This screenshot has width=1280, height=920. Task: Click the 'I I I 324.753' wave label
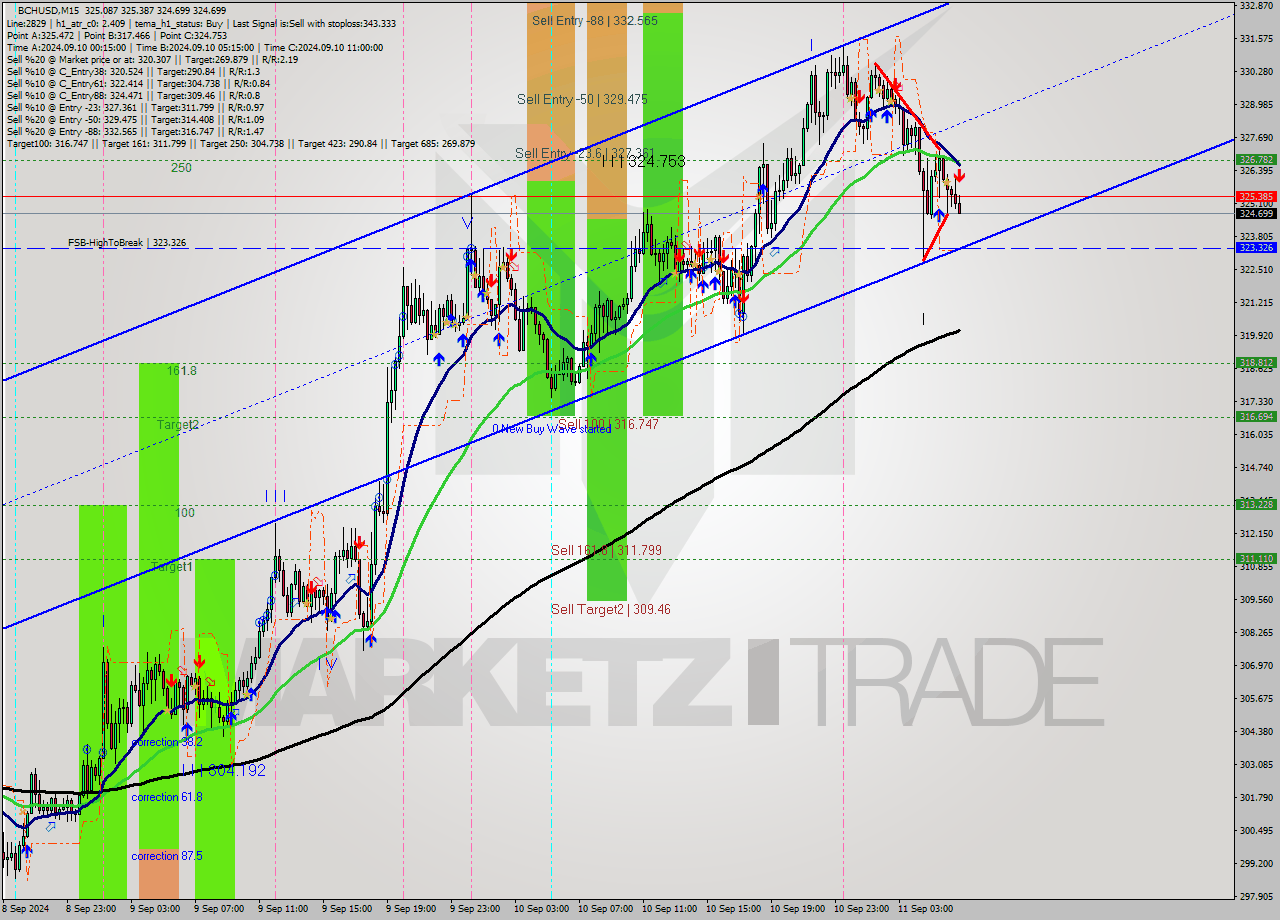click(643, 161)
